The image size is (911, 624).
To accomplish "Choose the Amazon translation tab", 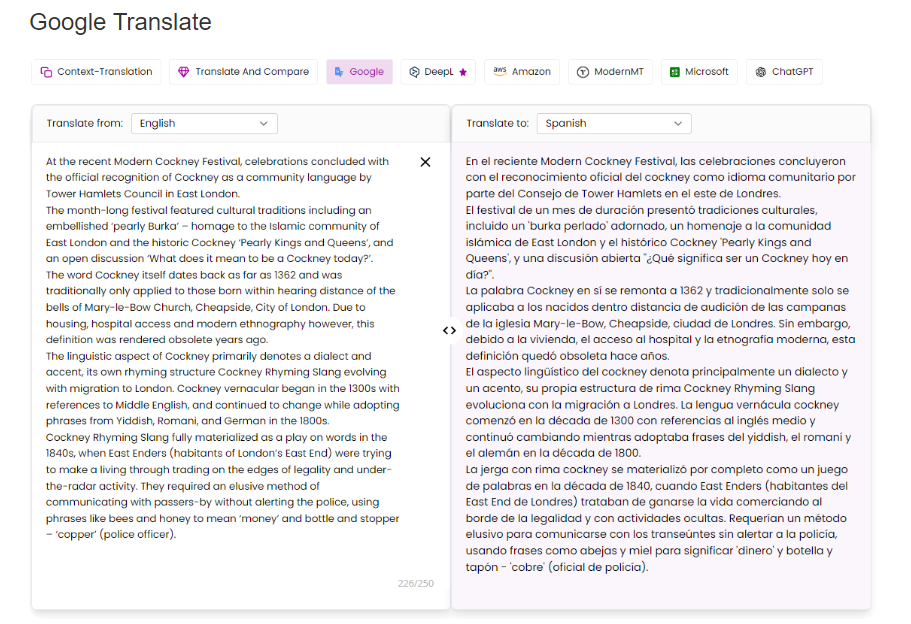I will click(x=522, y=71).
